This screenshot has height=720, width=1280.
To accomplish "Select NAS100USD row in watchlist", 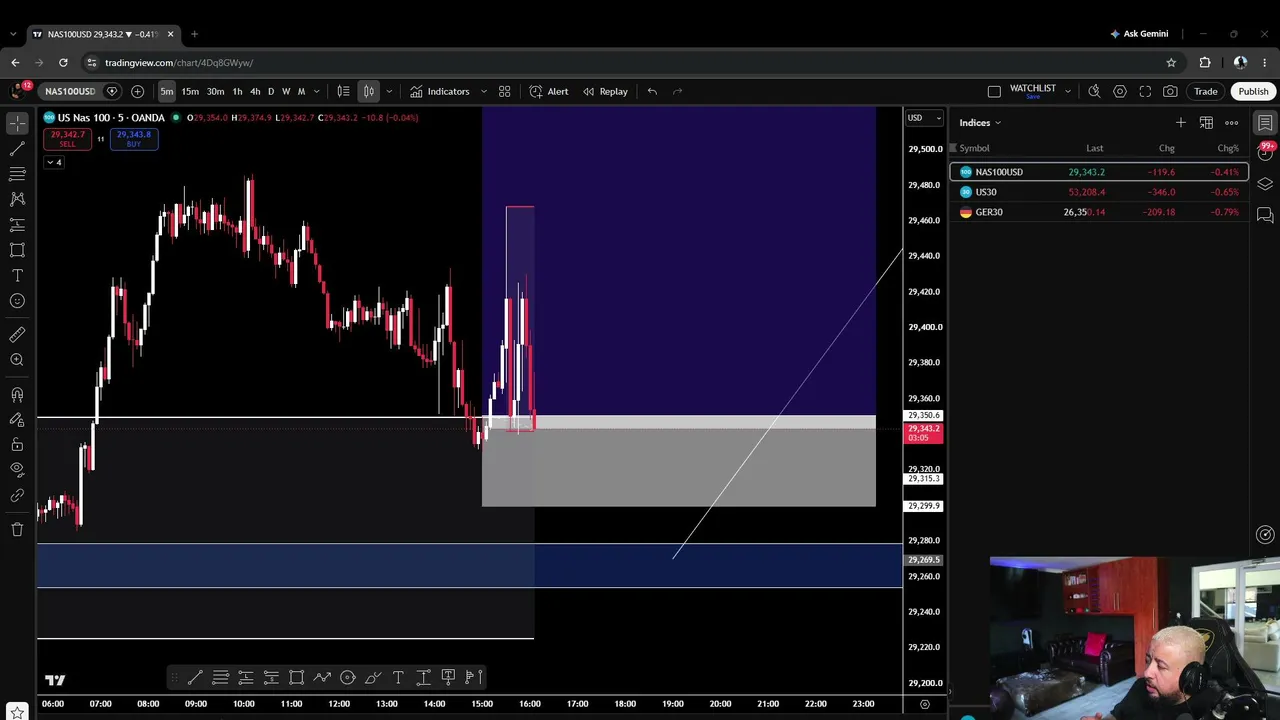I will (1099, 172).
